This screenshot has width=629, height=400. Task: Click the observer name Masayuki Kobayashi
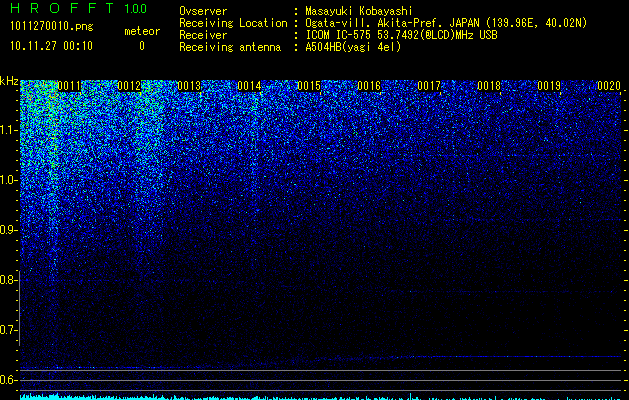click(x=359, y=11)
